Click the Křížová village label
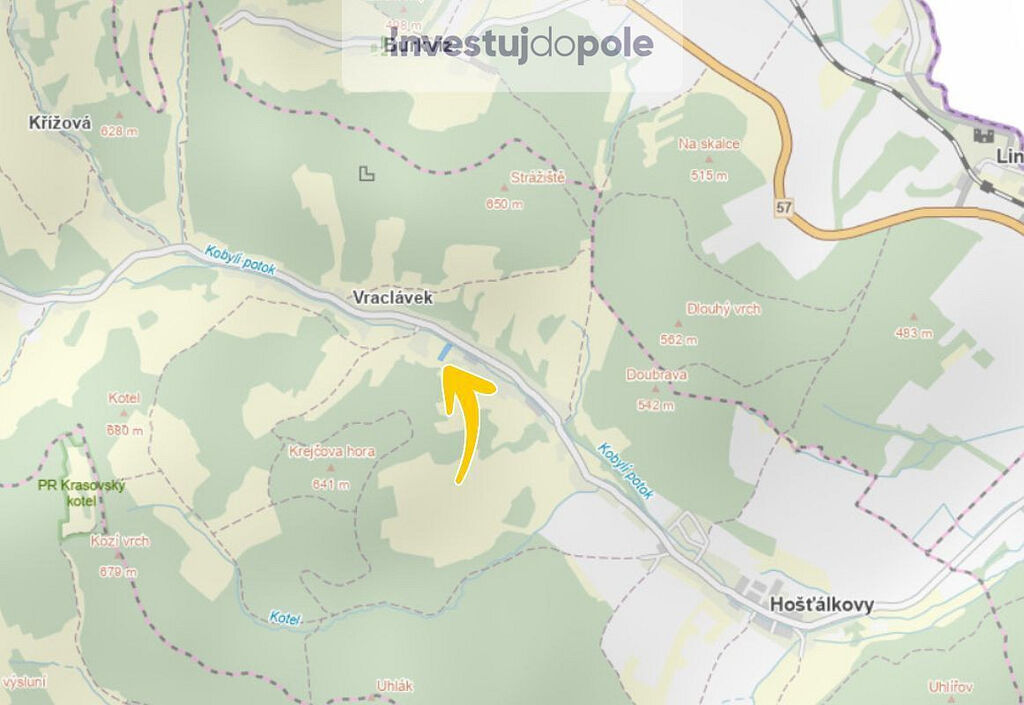The height and width of the screenshot is (705, 1024). [60, 123]
